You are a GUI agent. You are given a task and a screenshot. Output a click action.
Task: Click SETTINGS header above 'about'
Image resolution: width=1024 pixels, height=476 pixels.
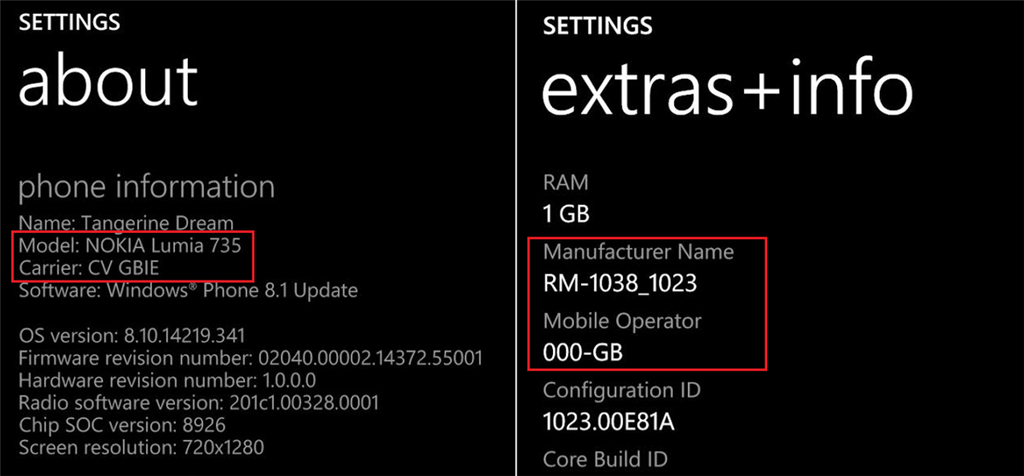pos(69,22)
